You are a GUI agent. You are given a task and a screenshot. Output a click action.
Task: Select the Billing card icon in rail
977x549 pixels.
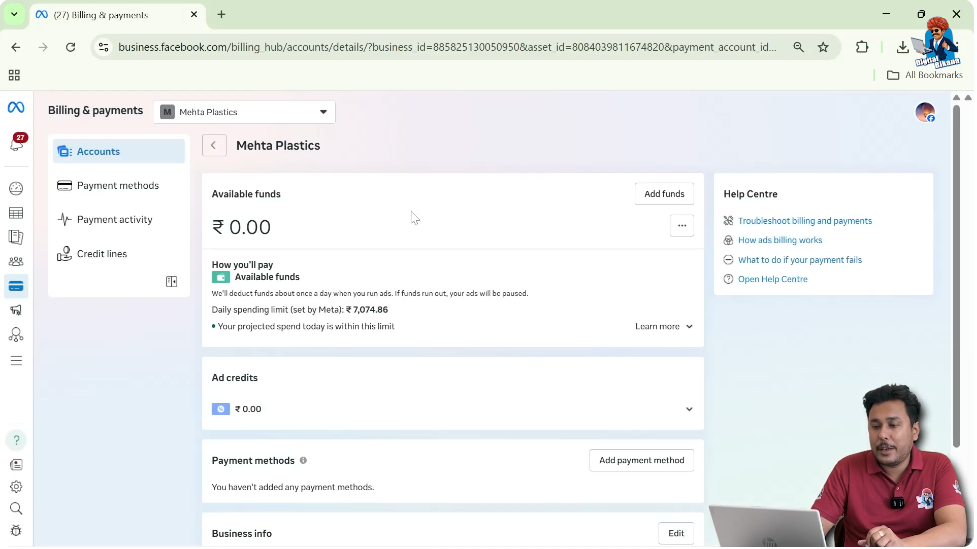point(16,286)
